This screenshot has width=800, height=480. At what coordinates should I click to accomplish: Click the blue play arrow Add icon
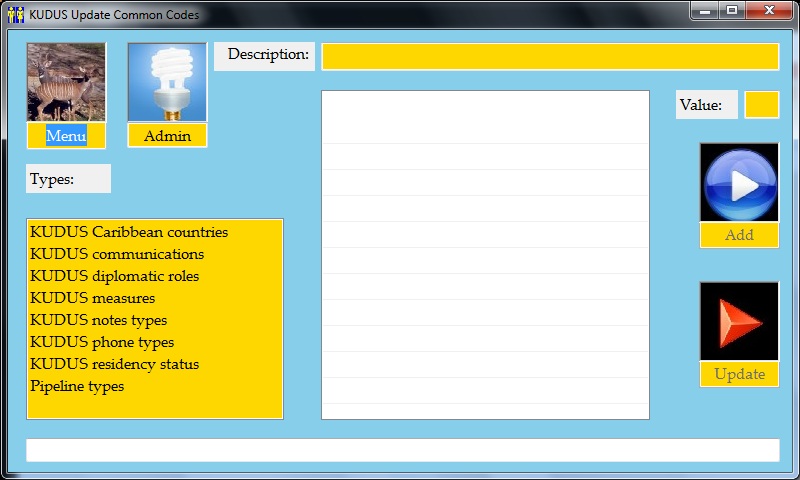point(739,183)
